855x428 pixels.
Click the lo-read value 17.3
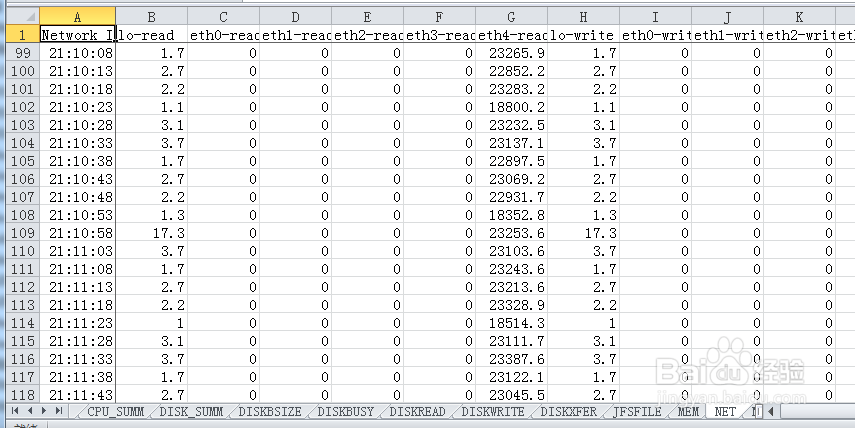(x=152, y=233)
